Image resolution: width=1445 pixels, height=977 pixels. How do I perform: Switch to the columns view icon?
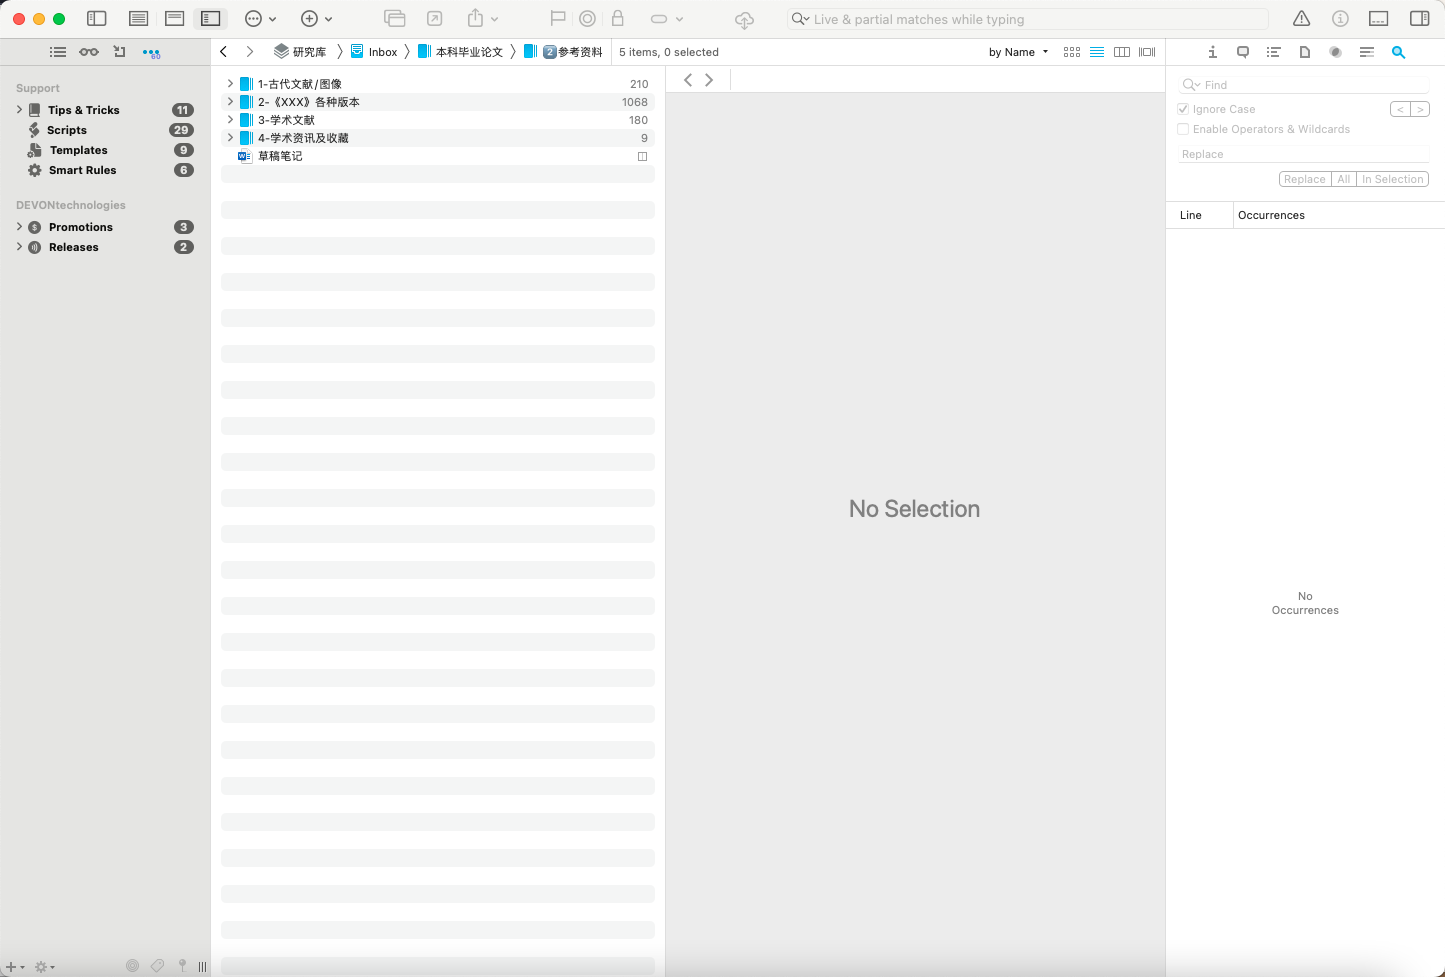[x=1122, y=52]
